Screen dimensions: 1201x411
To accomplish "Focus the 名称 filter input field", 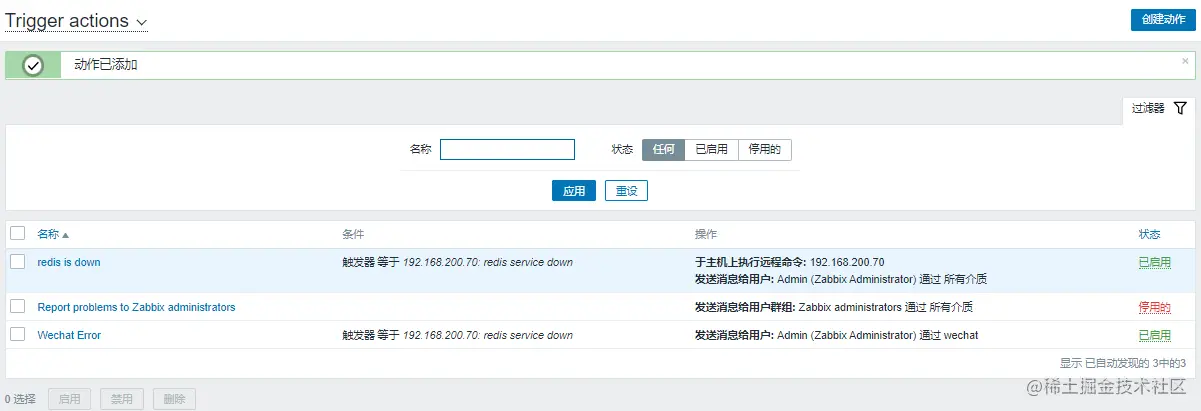I will (507, 149).
